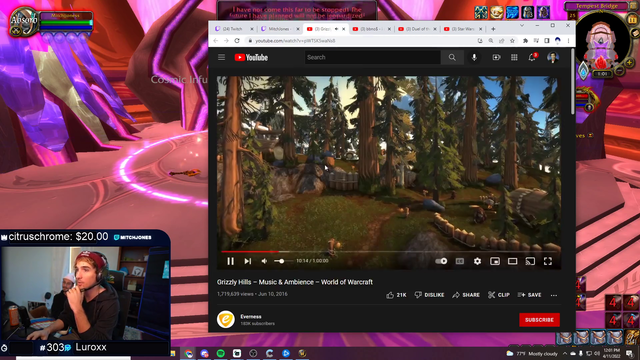
Task: Switch to theater mode
Action: [x=512, y=261]
